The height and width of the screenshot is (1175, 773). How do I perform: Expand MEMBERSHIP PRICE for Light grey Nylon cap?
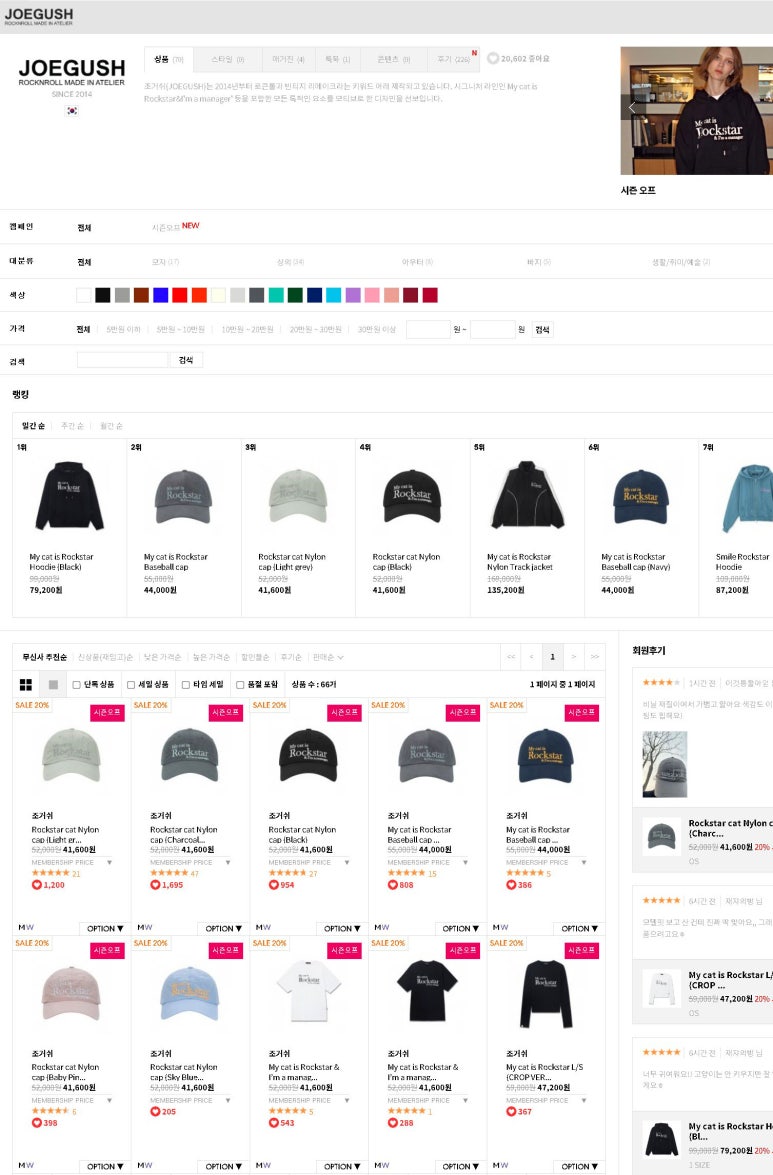pyautogui.click(x=72, y=863)
